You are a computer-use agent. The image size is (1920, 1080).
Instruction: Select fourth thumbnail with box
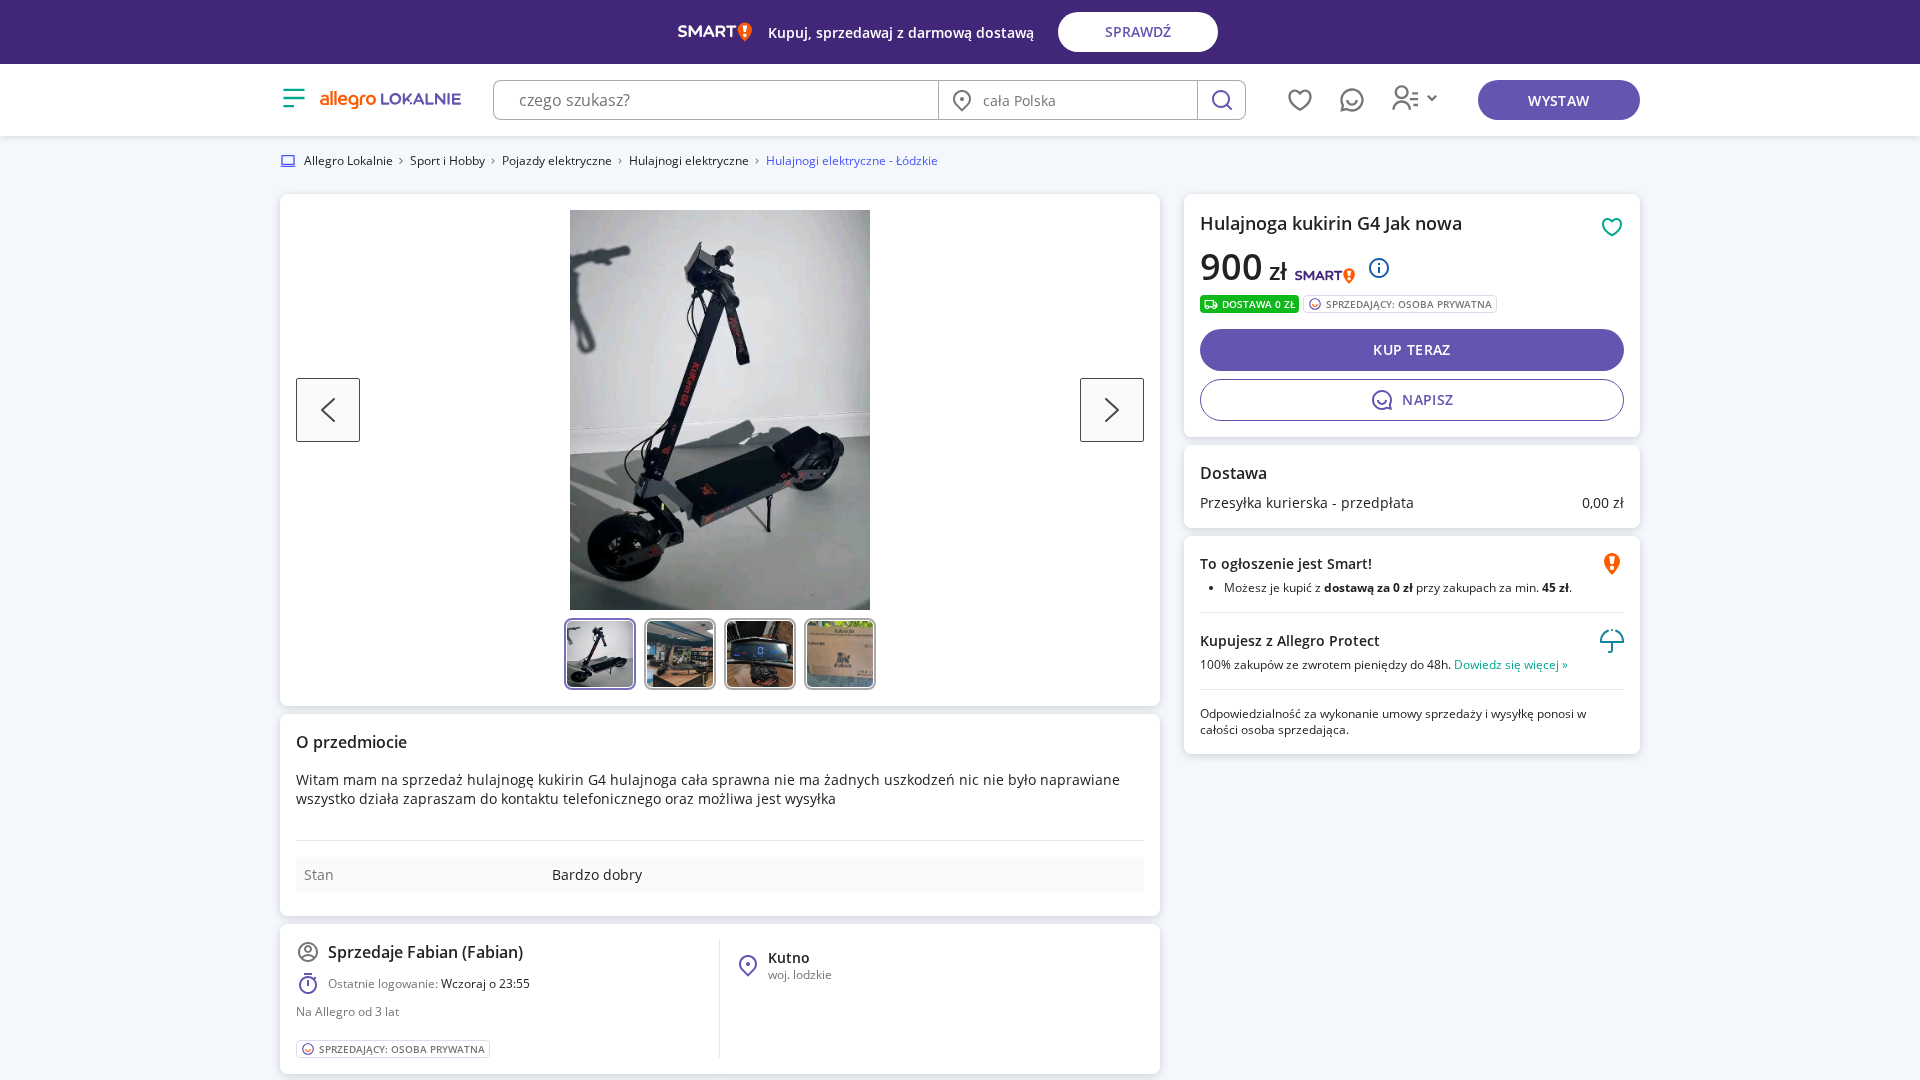(x=840, y=654)
